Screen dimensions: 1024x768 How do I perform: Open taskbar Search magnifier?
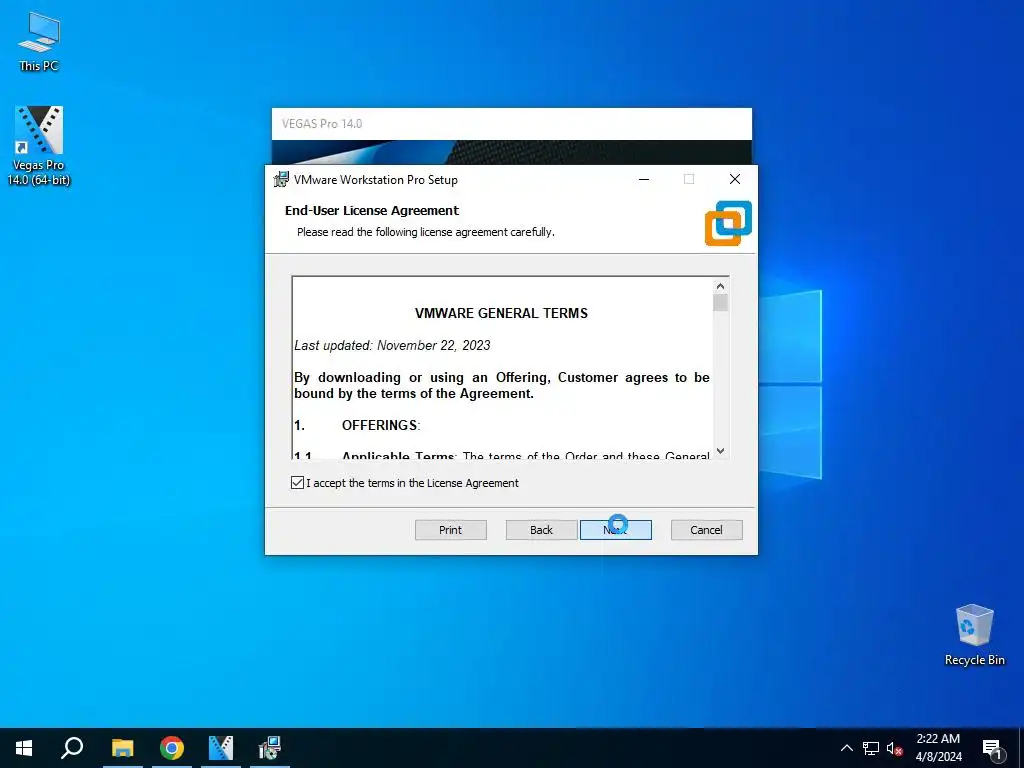click(72, 748)
